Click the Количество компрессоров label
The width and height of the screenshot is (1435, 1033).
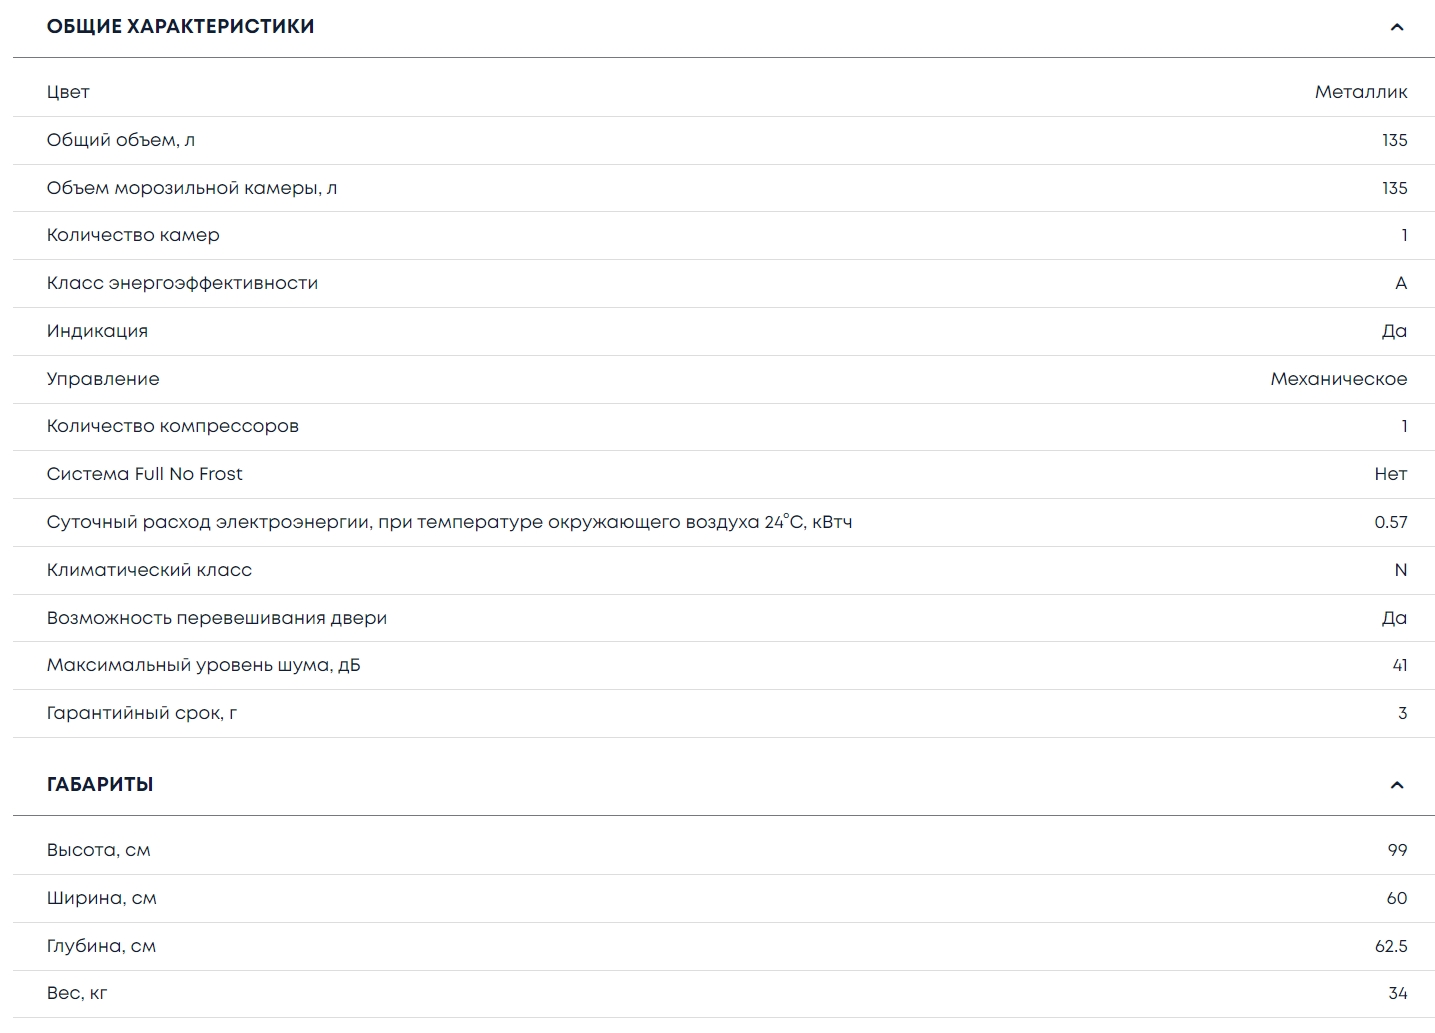coord(172,426)
